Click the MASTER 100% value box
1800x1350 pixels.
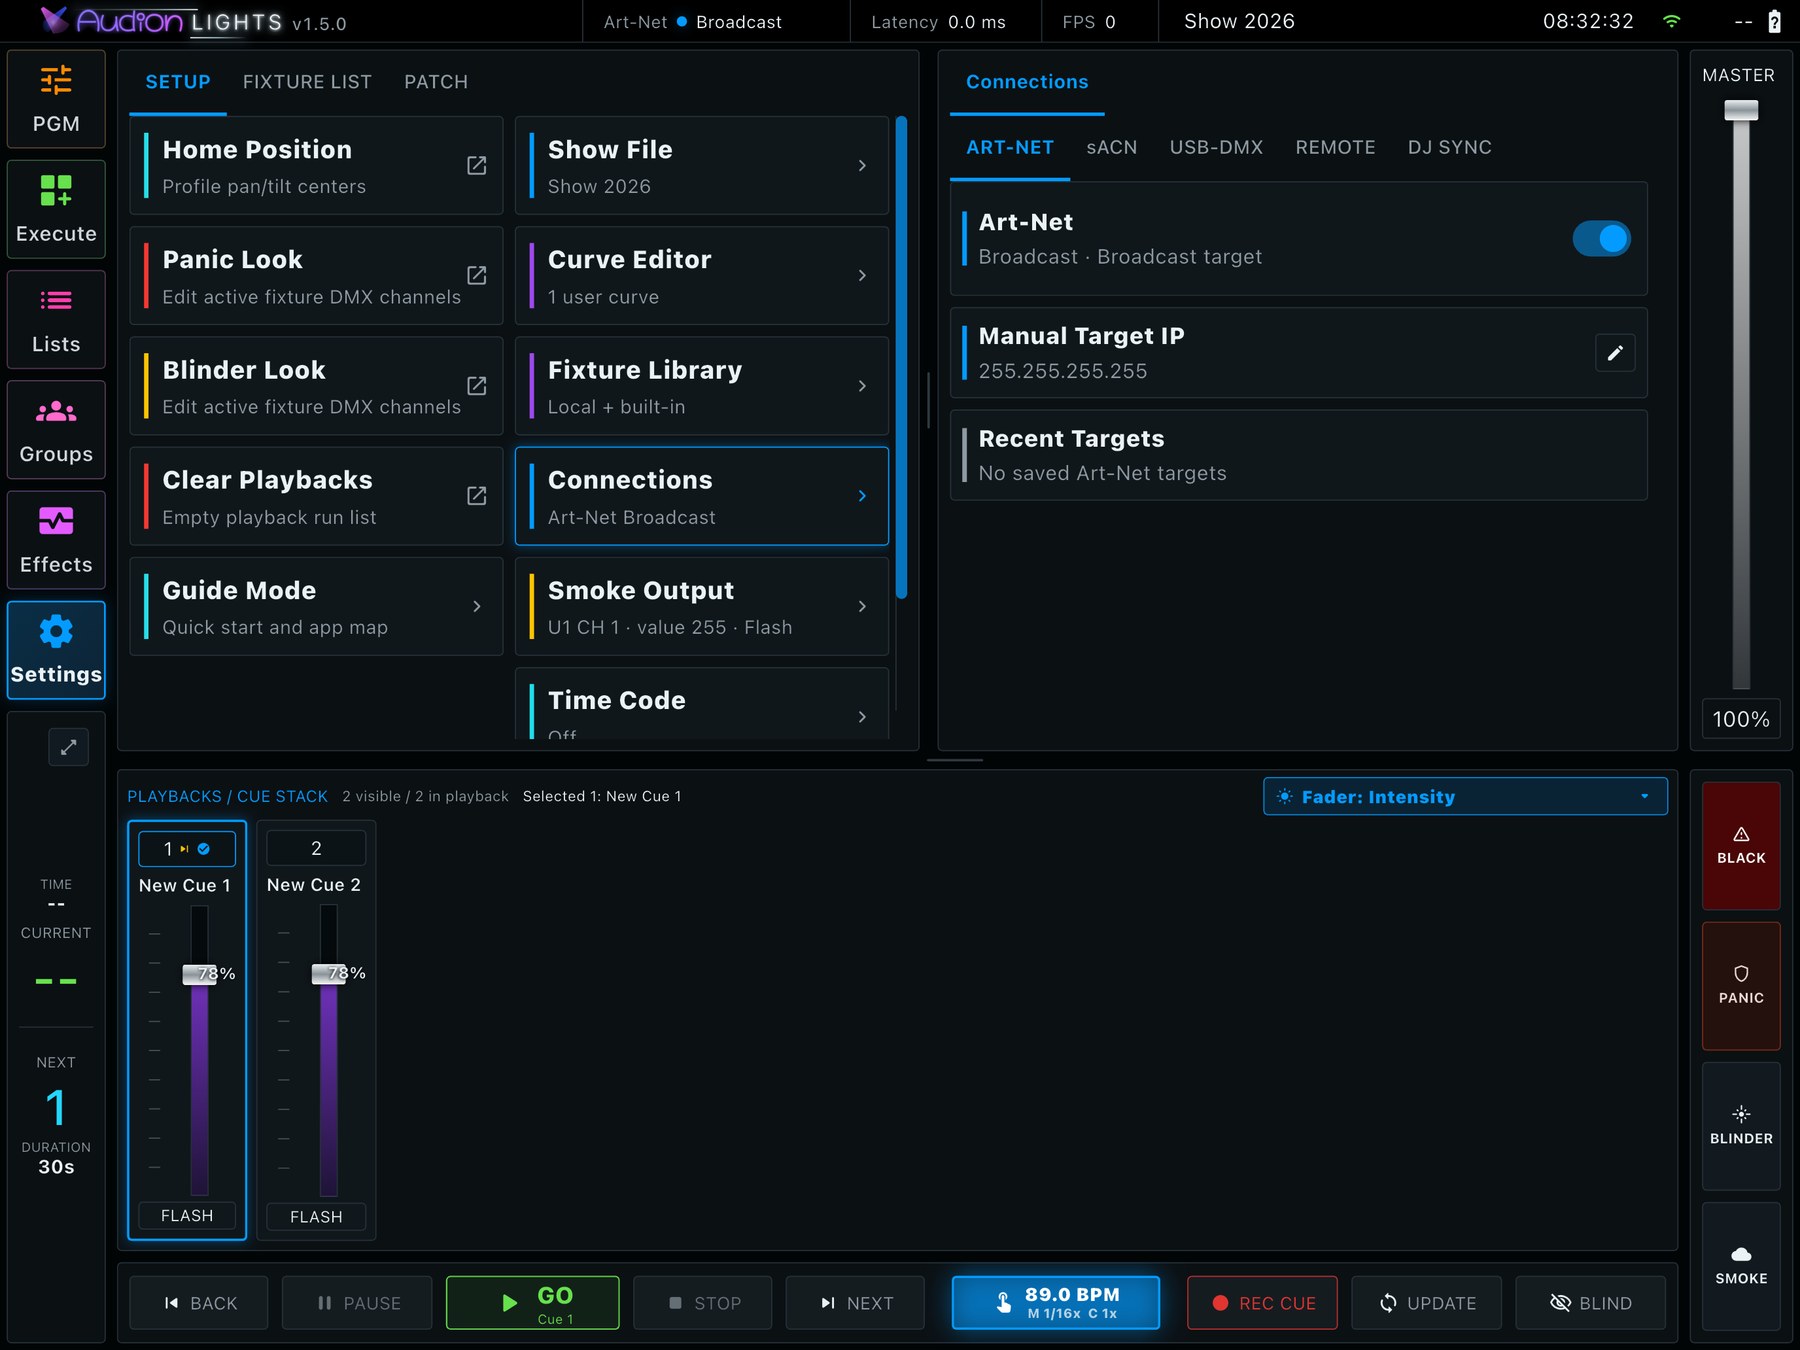pyautogui.click(x=1741, y=719)
